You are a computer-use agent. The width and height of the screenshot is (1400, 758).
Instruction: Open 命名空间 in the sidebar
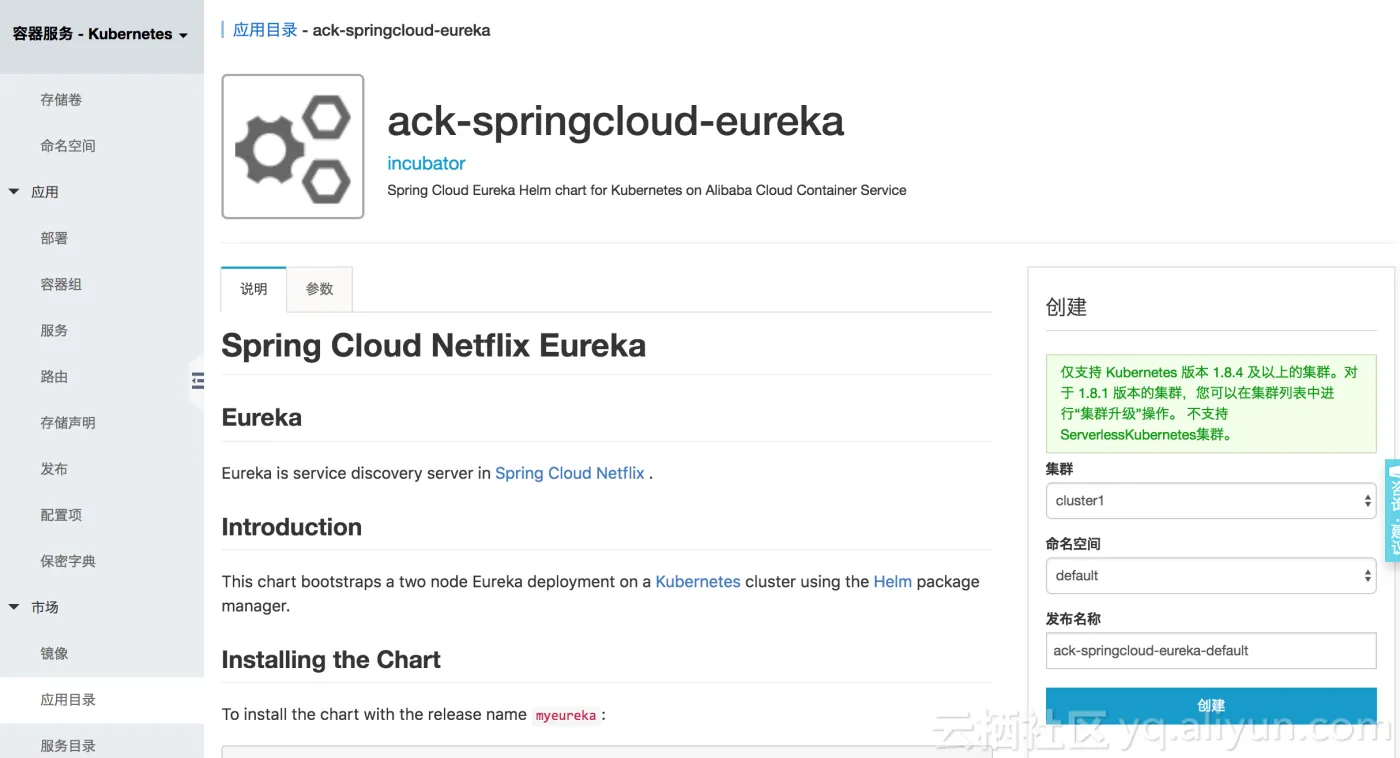68,146
